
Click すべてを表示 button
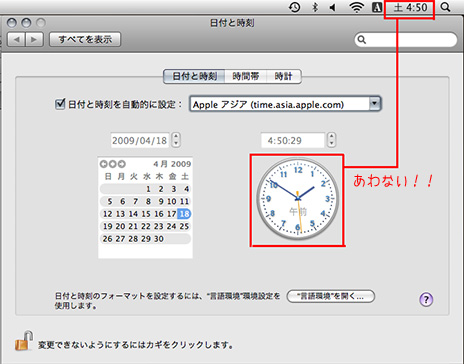(x=85, y=39)
